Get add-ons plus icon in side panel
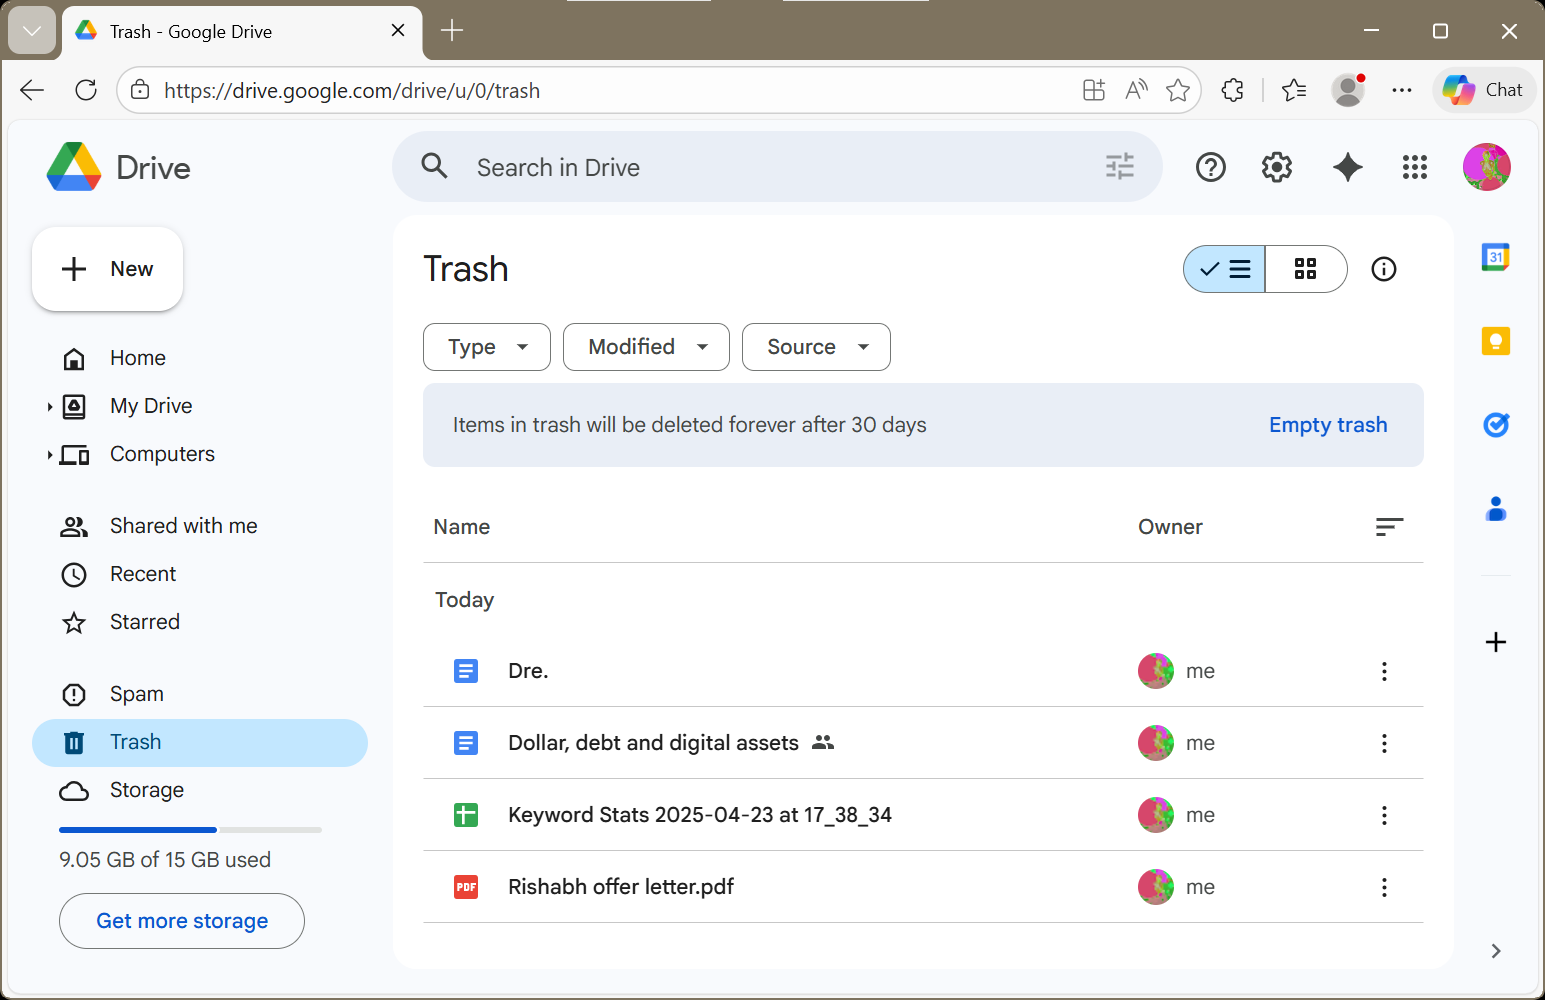Screen dimensions: 1545x1000 [x=1496, y=642]
